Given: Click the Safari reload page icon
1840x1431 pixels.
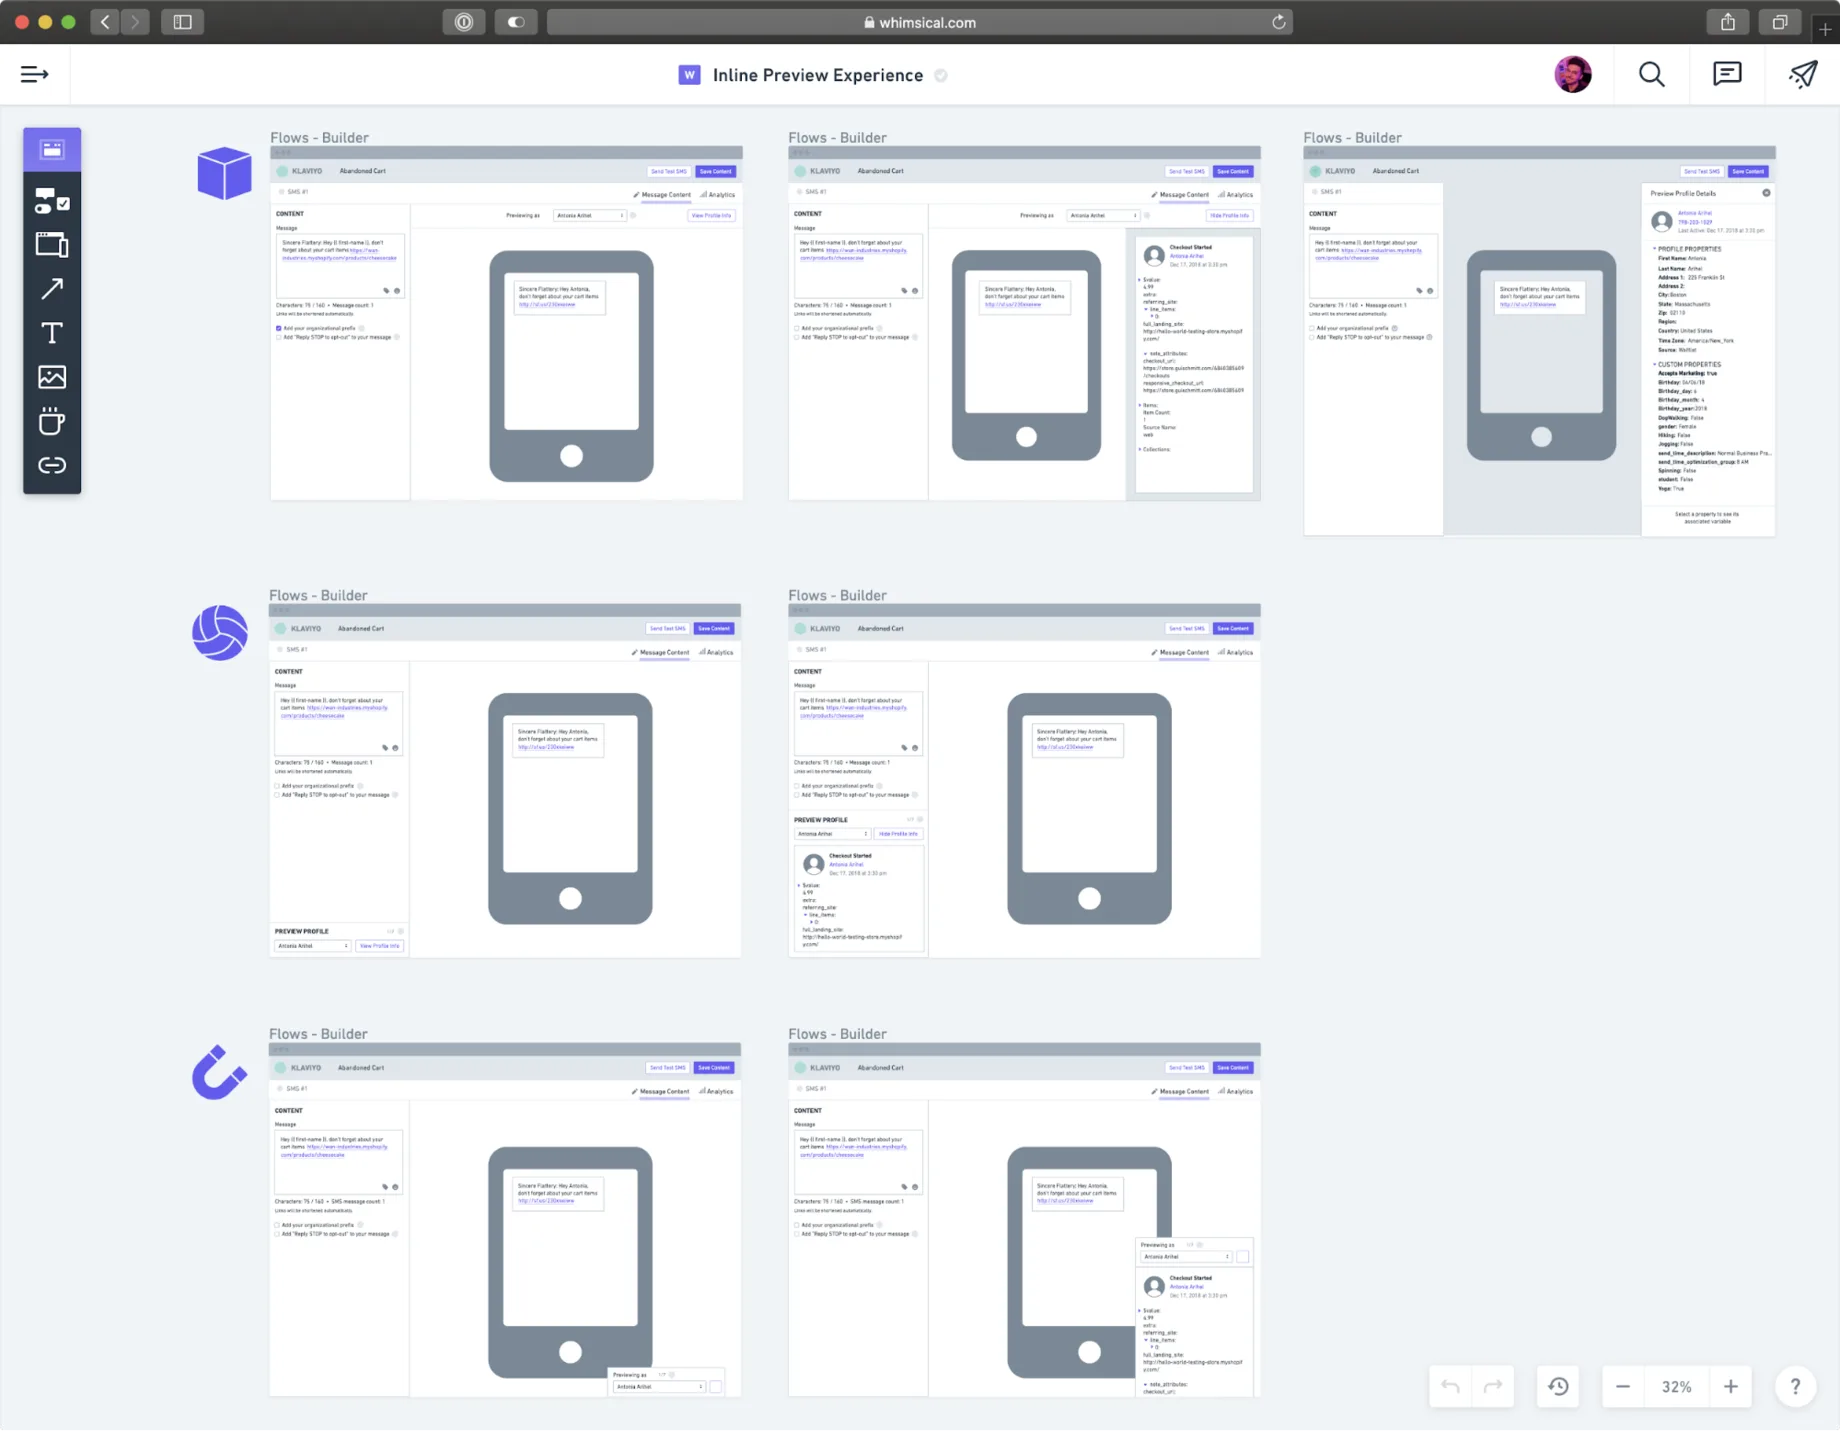Looking at the screenshot, I should pyautogui.click(x=1278, y=22).
